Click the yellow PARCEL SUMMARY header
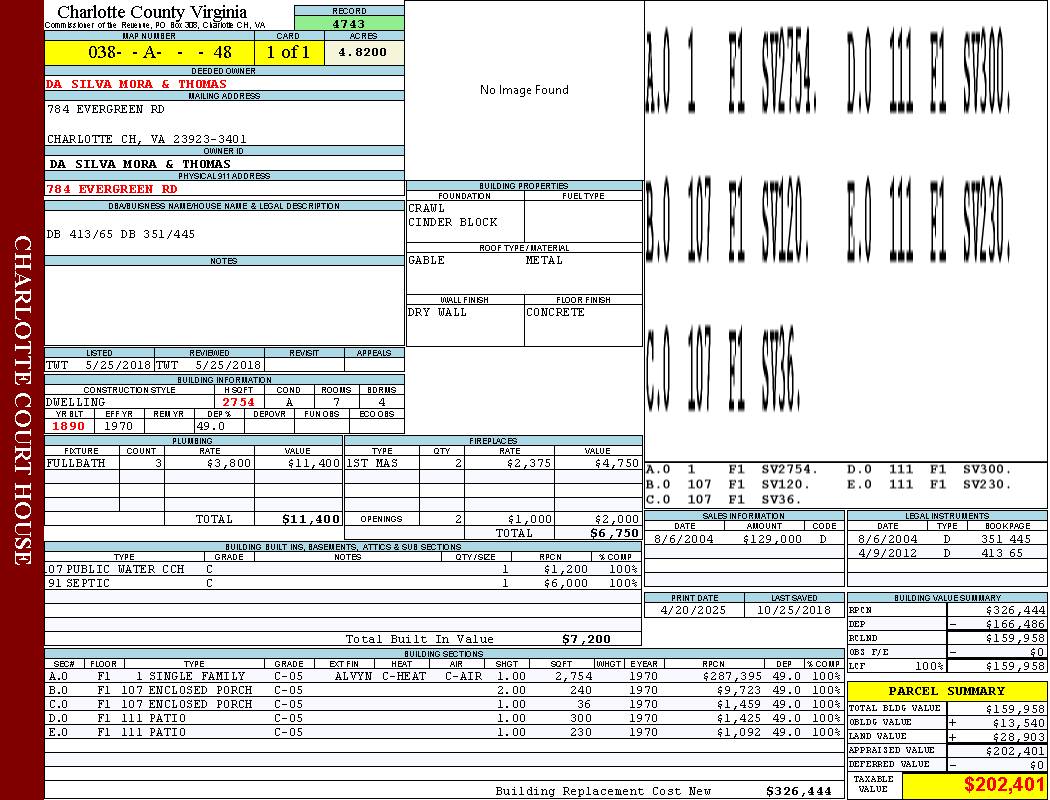The width and height of the screenshot is (1050, 800). tap(947, 691)
